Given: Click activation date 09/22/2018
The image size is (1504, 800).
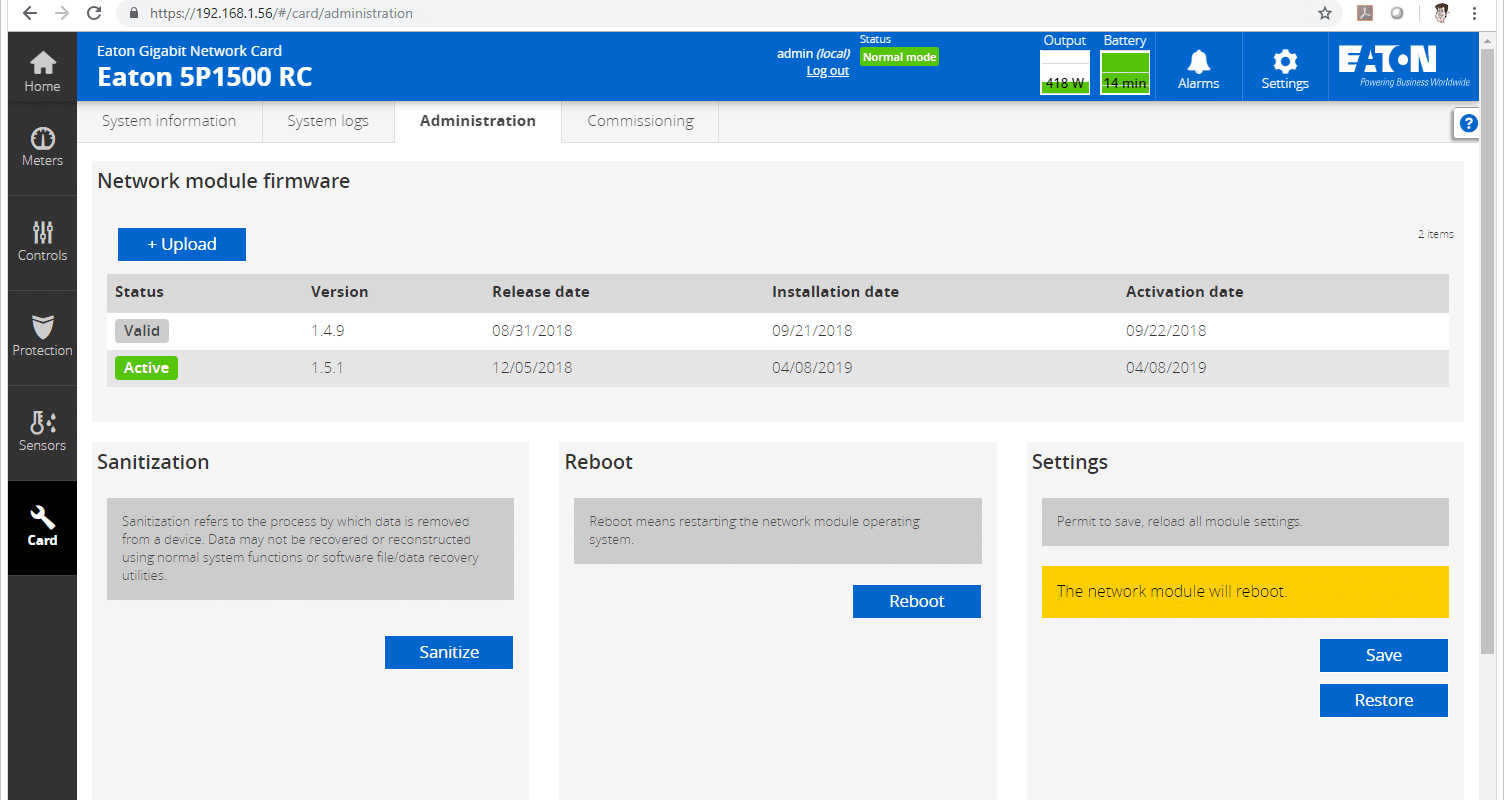Looking at the screenshot, I should click(1166, 331).
